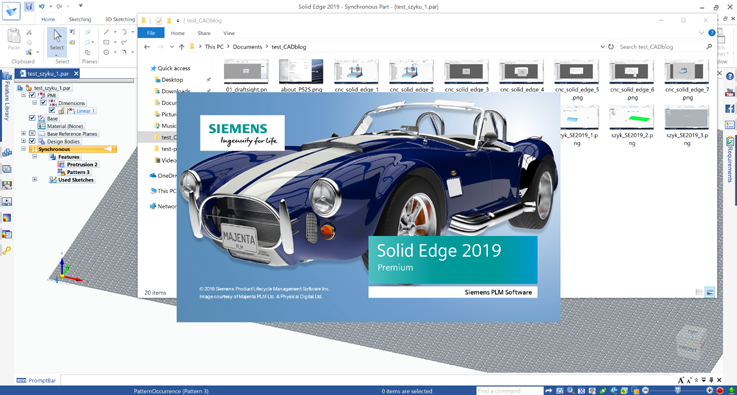Click the red record button in status bar

tap(720, 391)
